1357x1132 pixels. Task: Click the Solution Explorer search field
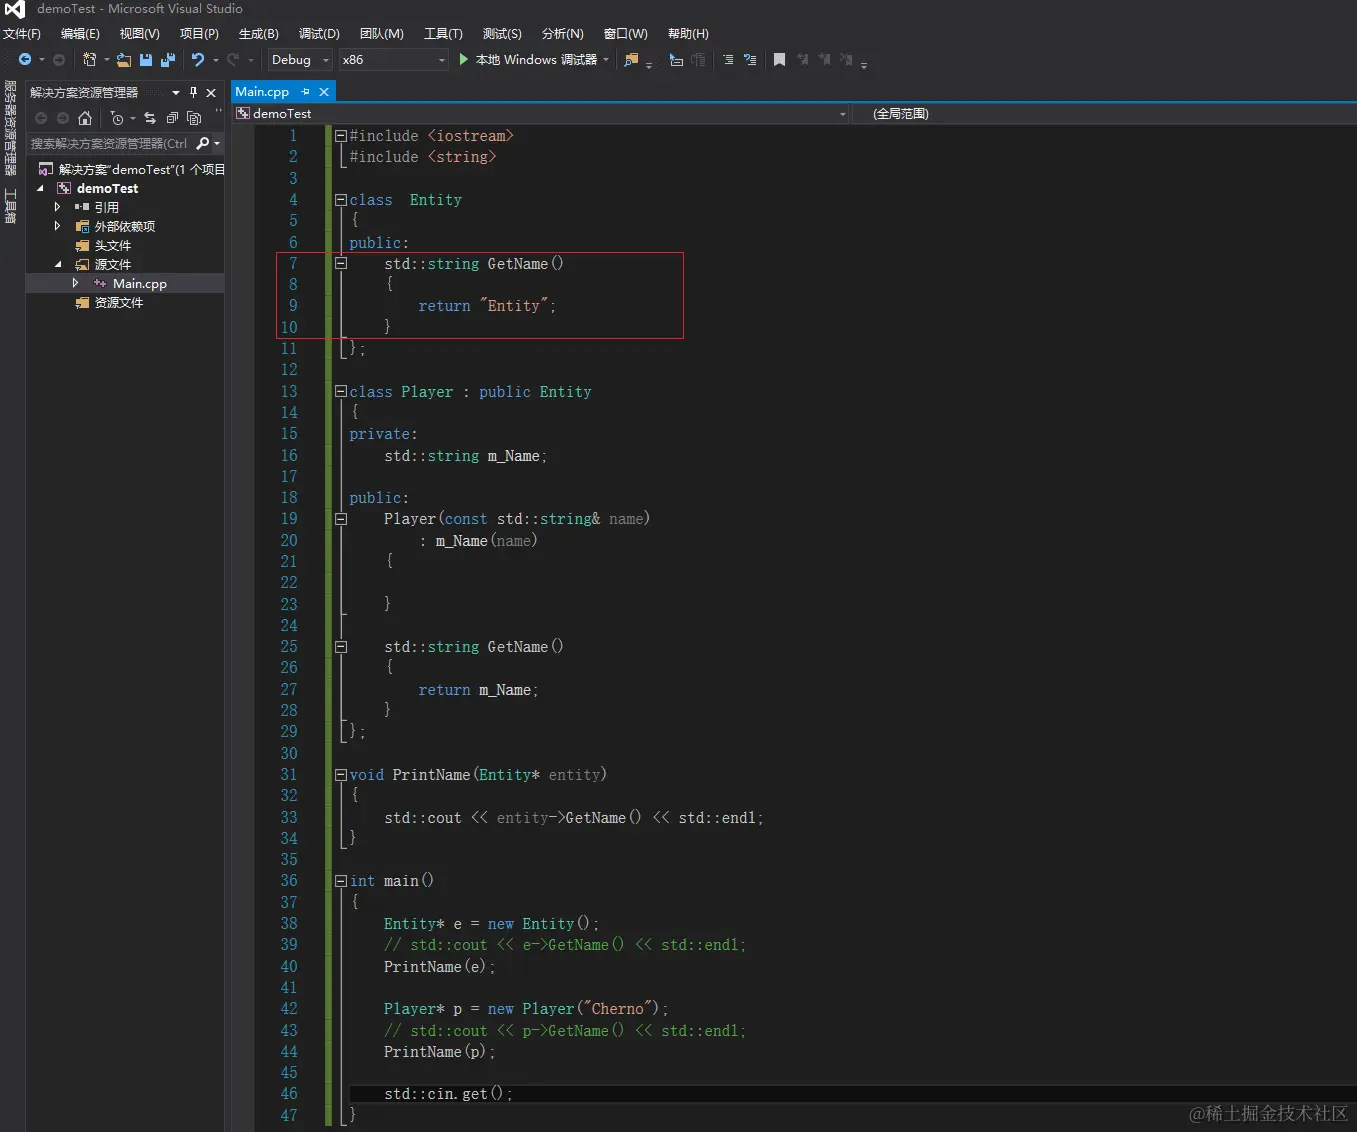pyautogui.click(x=110, y=144)
